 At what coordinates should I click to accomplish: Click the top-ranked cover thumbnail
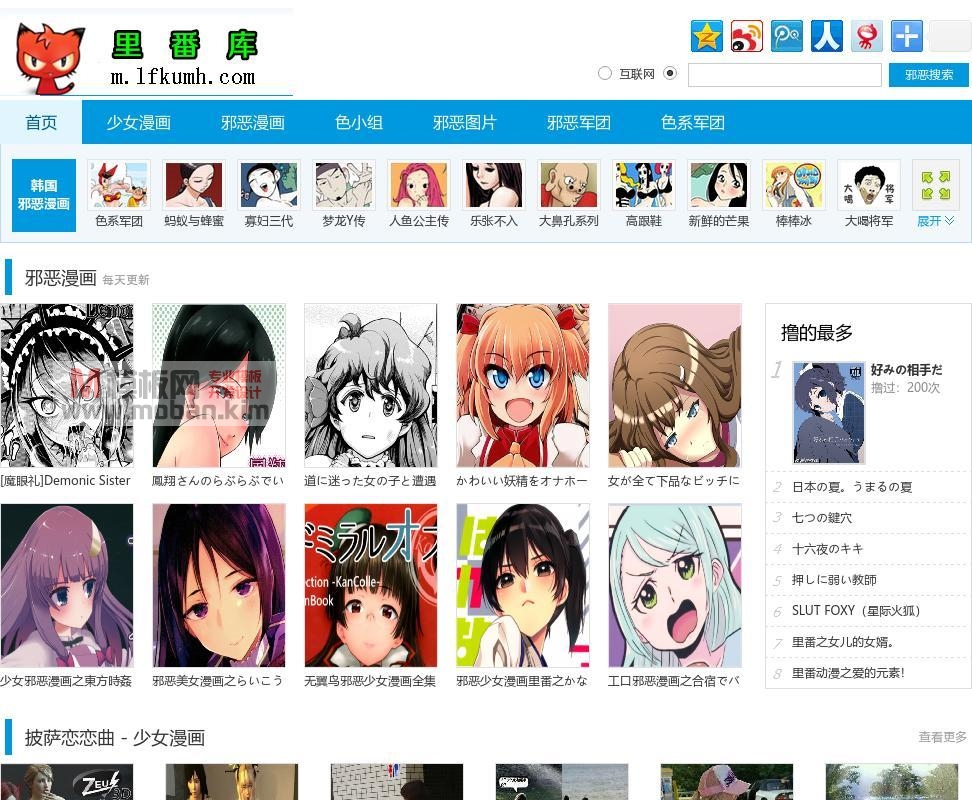[x=829, y=413]
